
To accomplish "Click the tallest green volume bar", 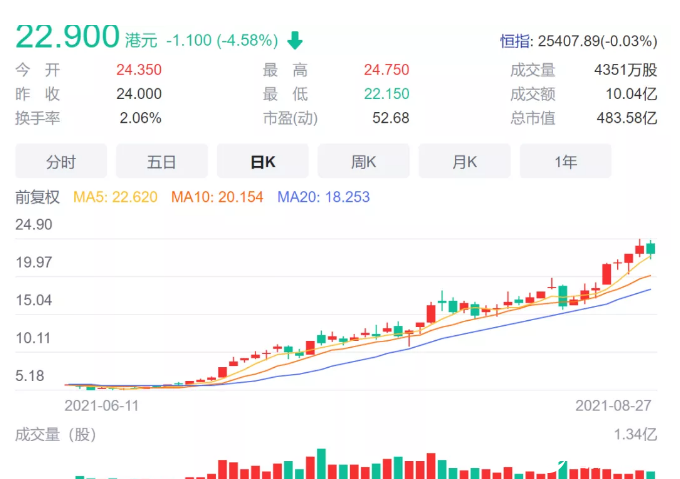I will [x=321, y=464].
